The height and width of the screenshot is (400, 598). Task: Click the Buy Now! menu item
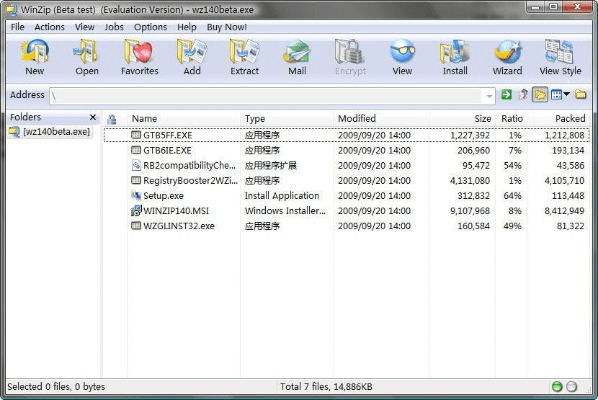227,27
